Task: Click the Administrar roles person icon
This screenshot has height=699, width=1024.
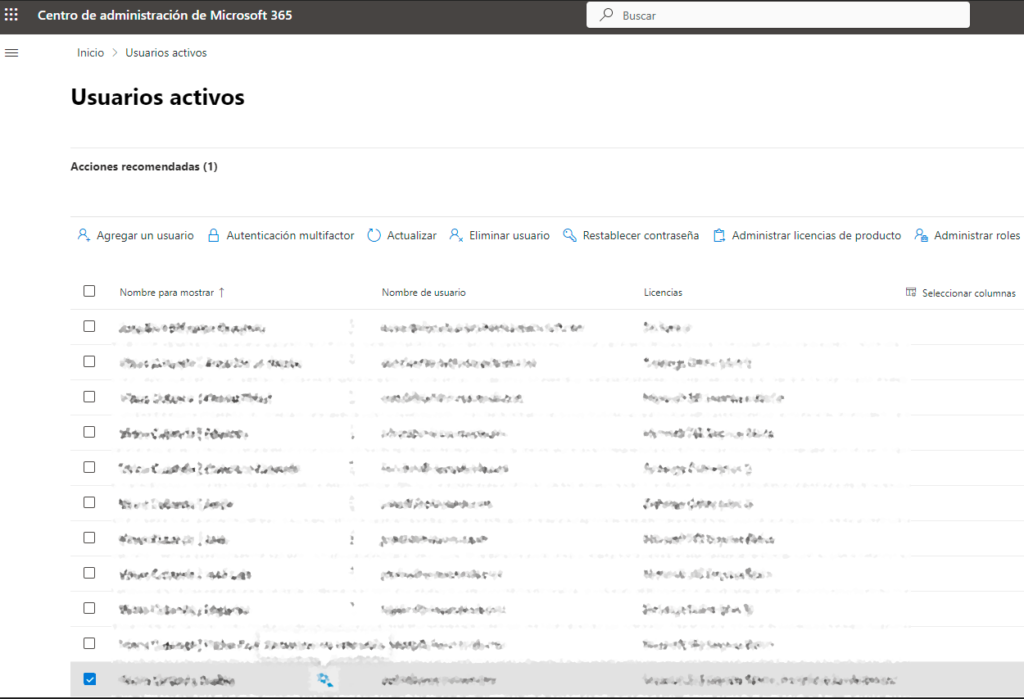Action: (x=921, y=235)
